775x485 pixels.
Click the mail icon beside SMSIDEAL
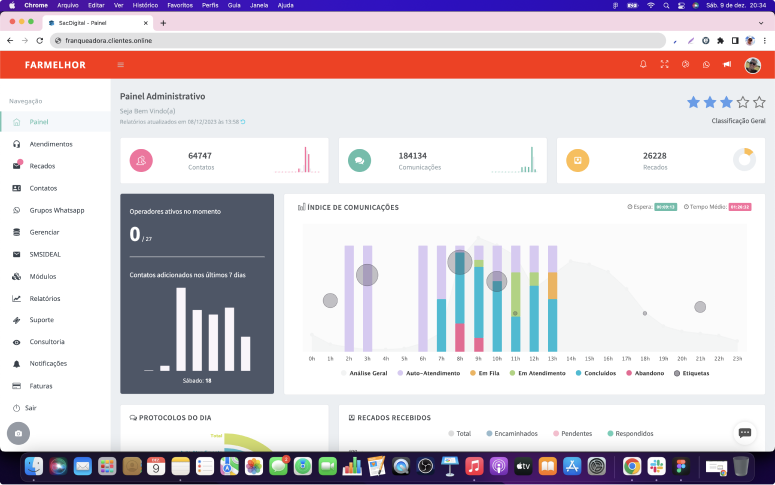pyautogui.click(x=16, y=254)
